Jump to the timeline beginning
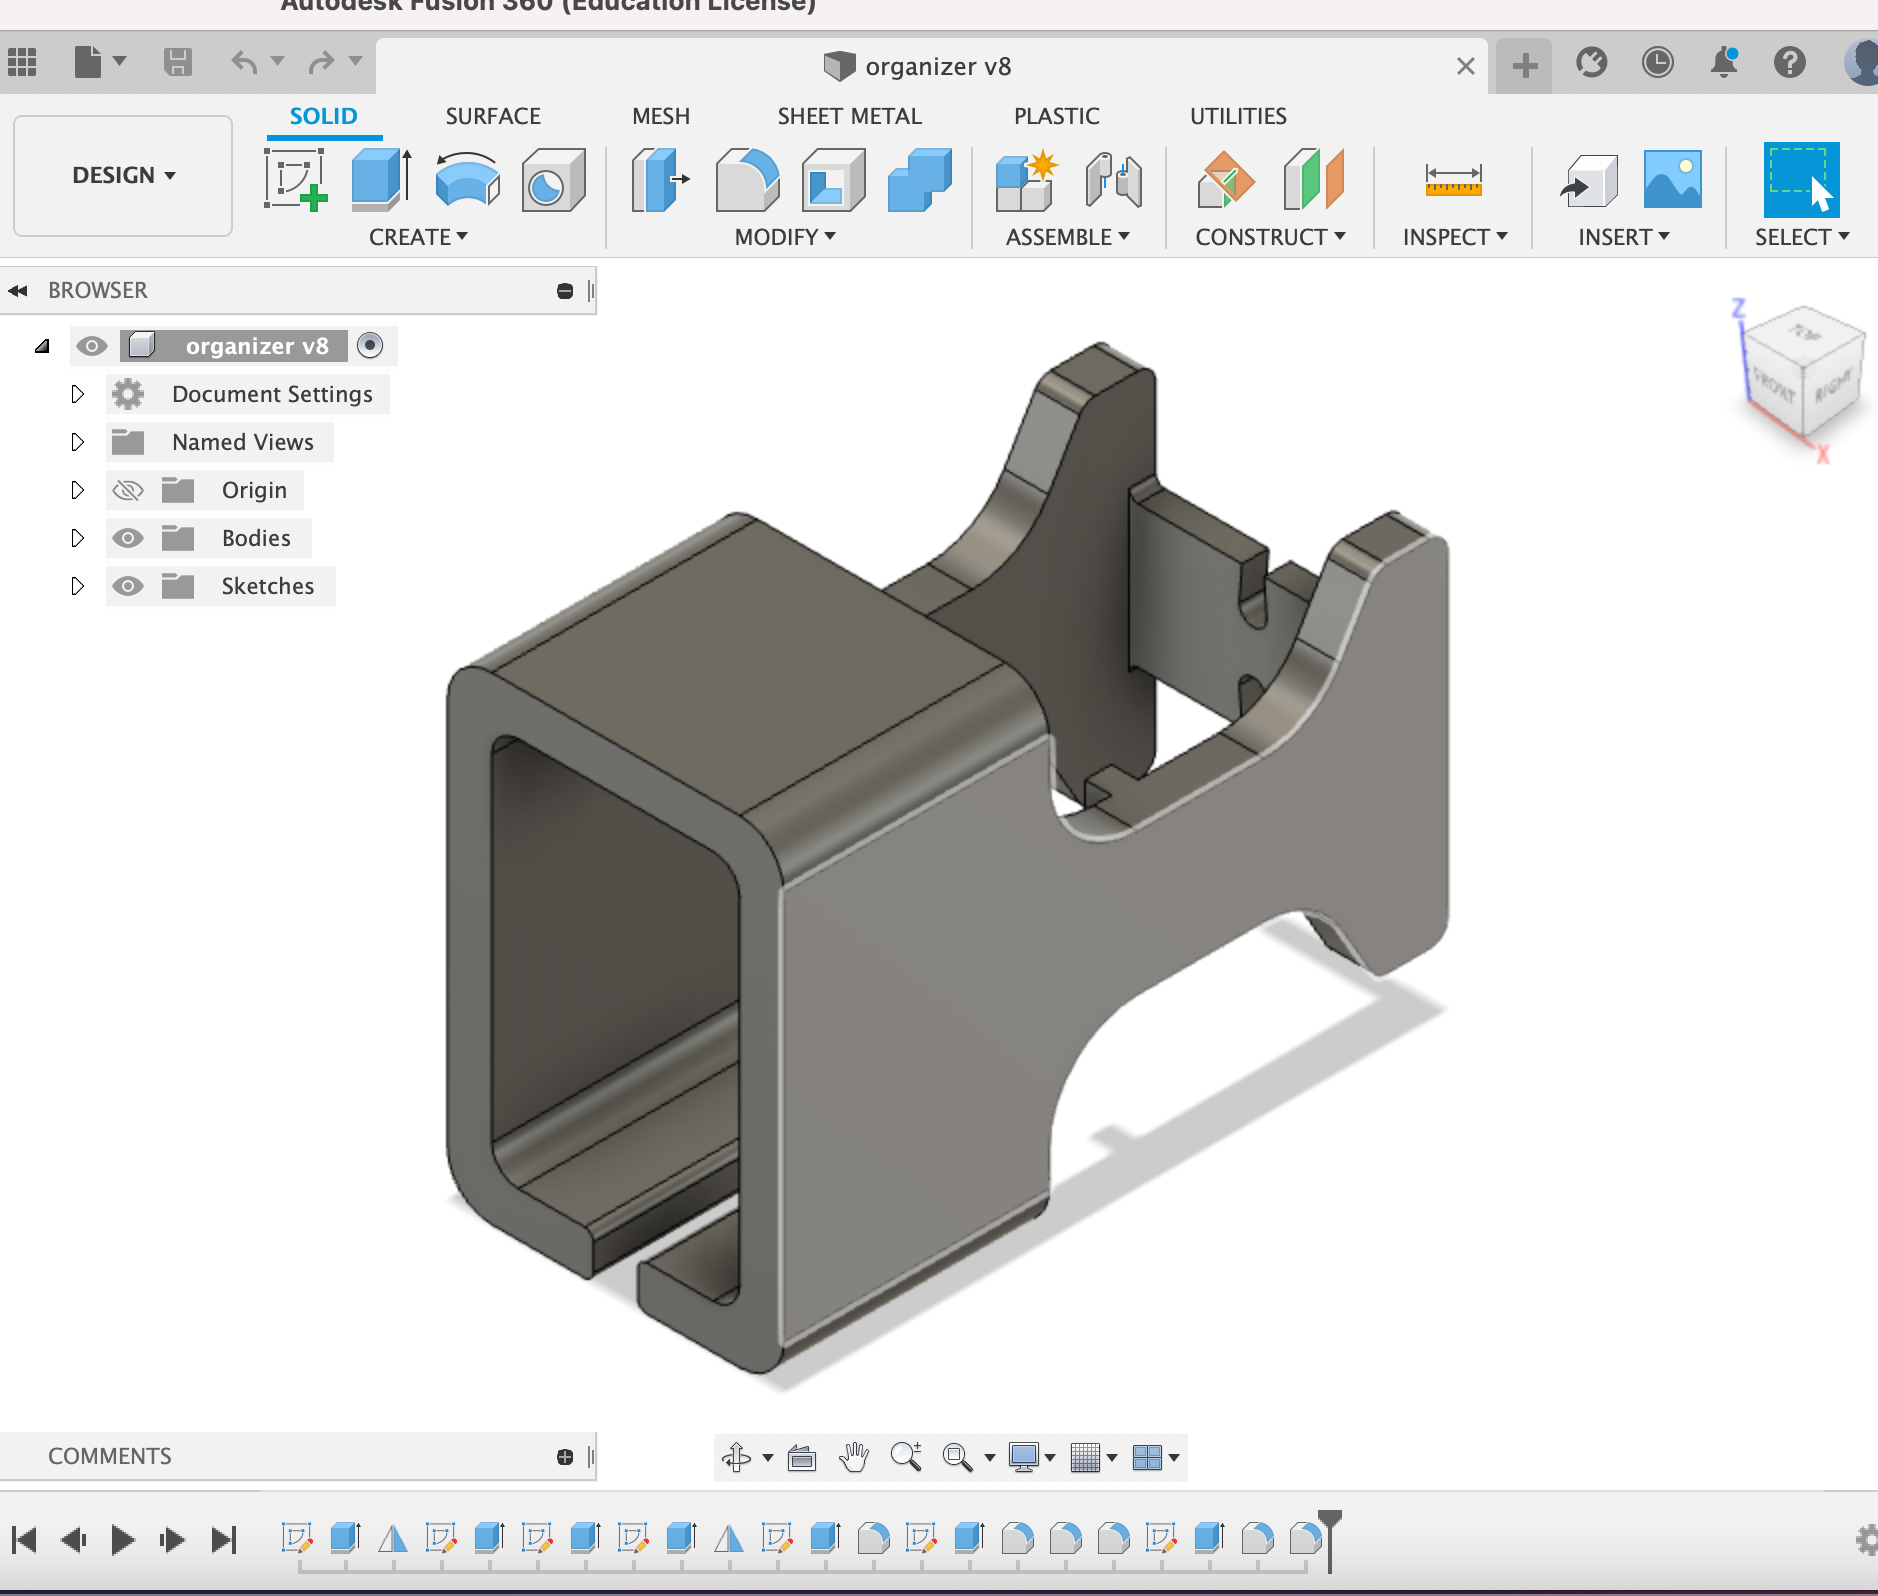The width and height of the screenshot is (1878, 1596). click(x=24, y=1540)
